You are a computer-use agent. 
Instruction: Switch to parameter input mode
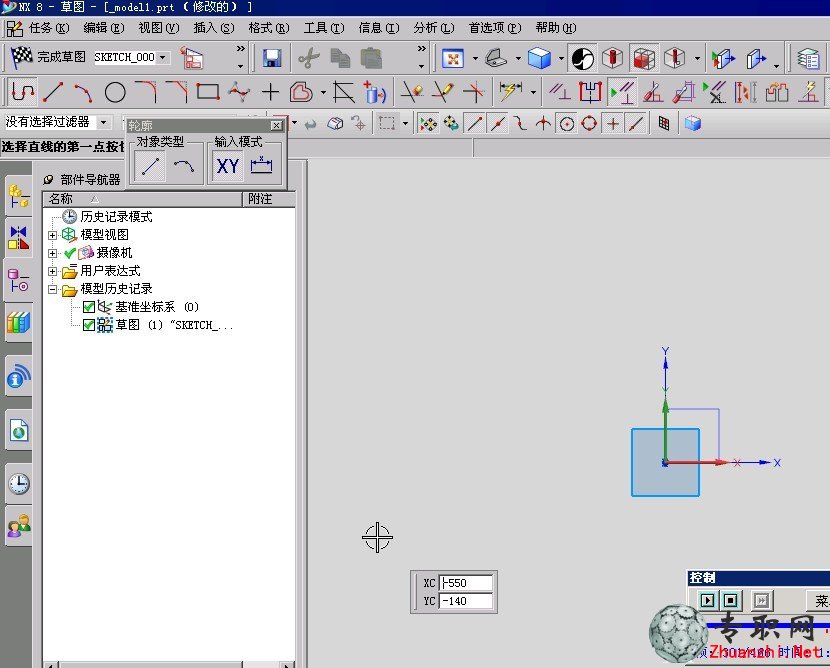[261, 166]
